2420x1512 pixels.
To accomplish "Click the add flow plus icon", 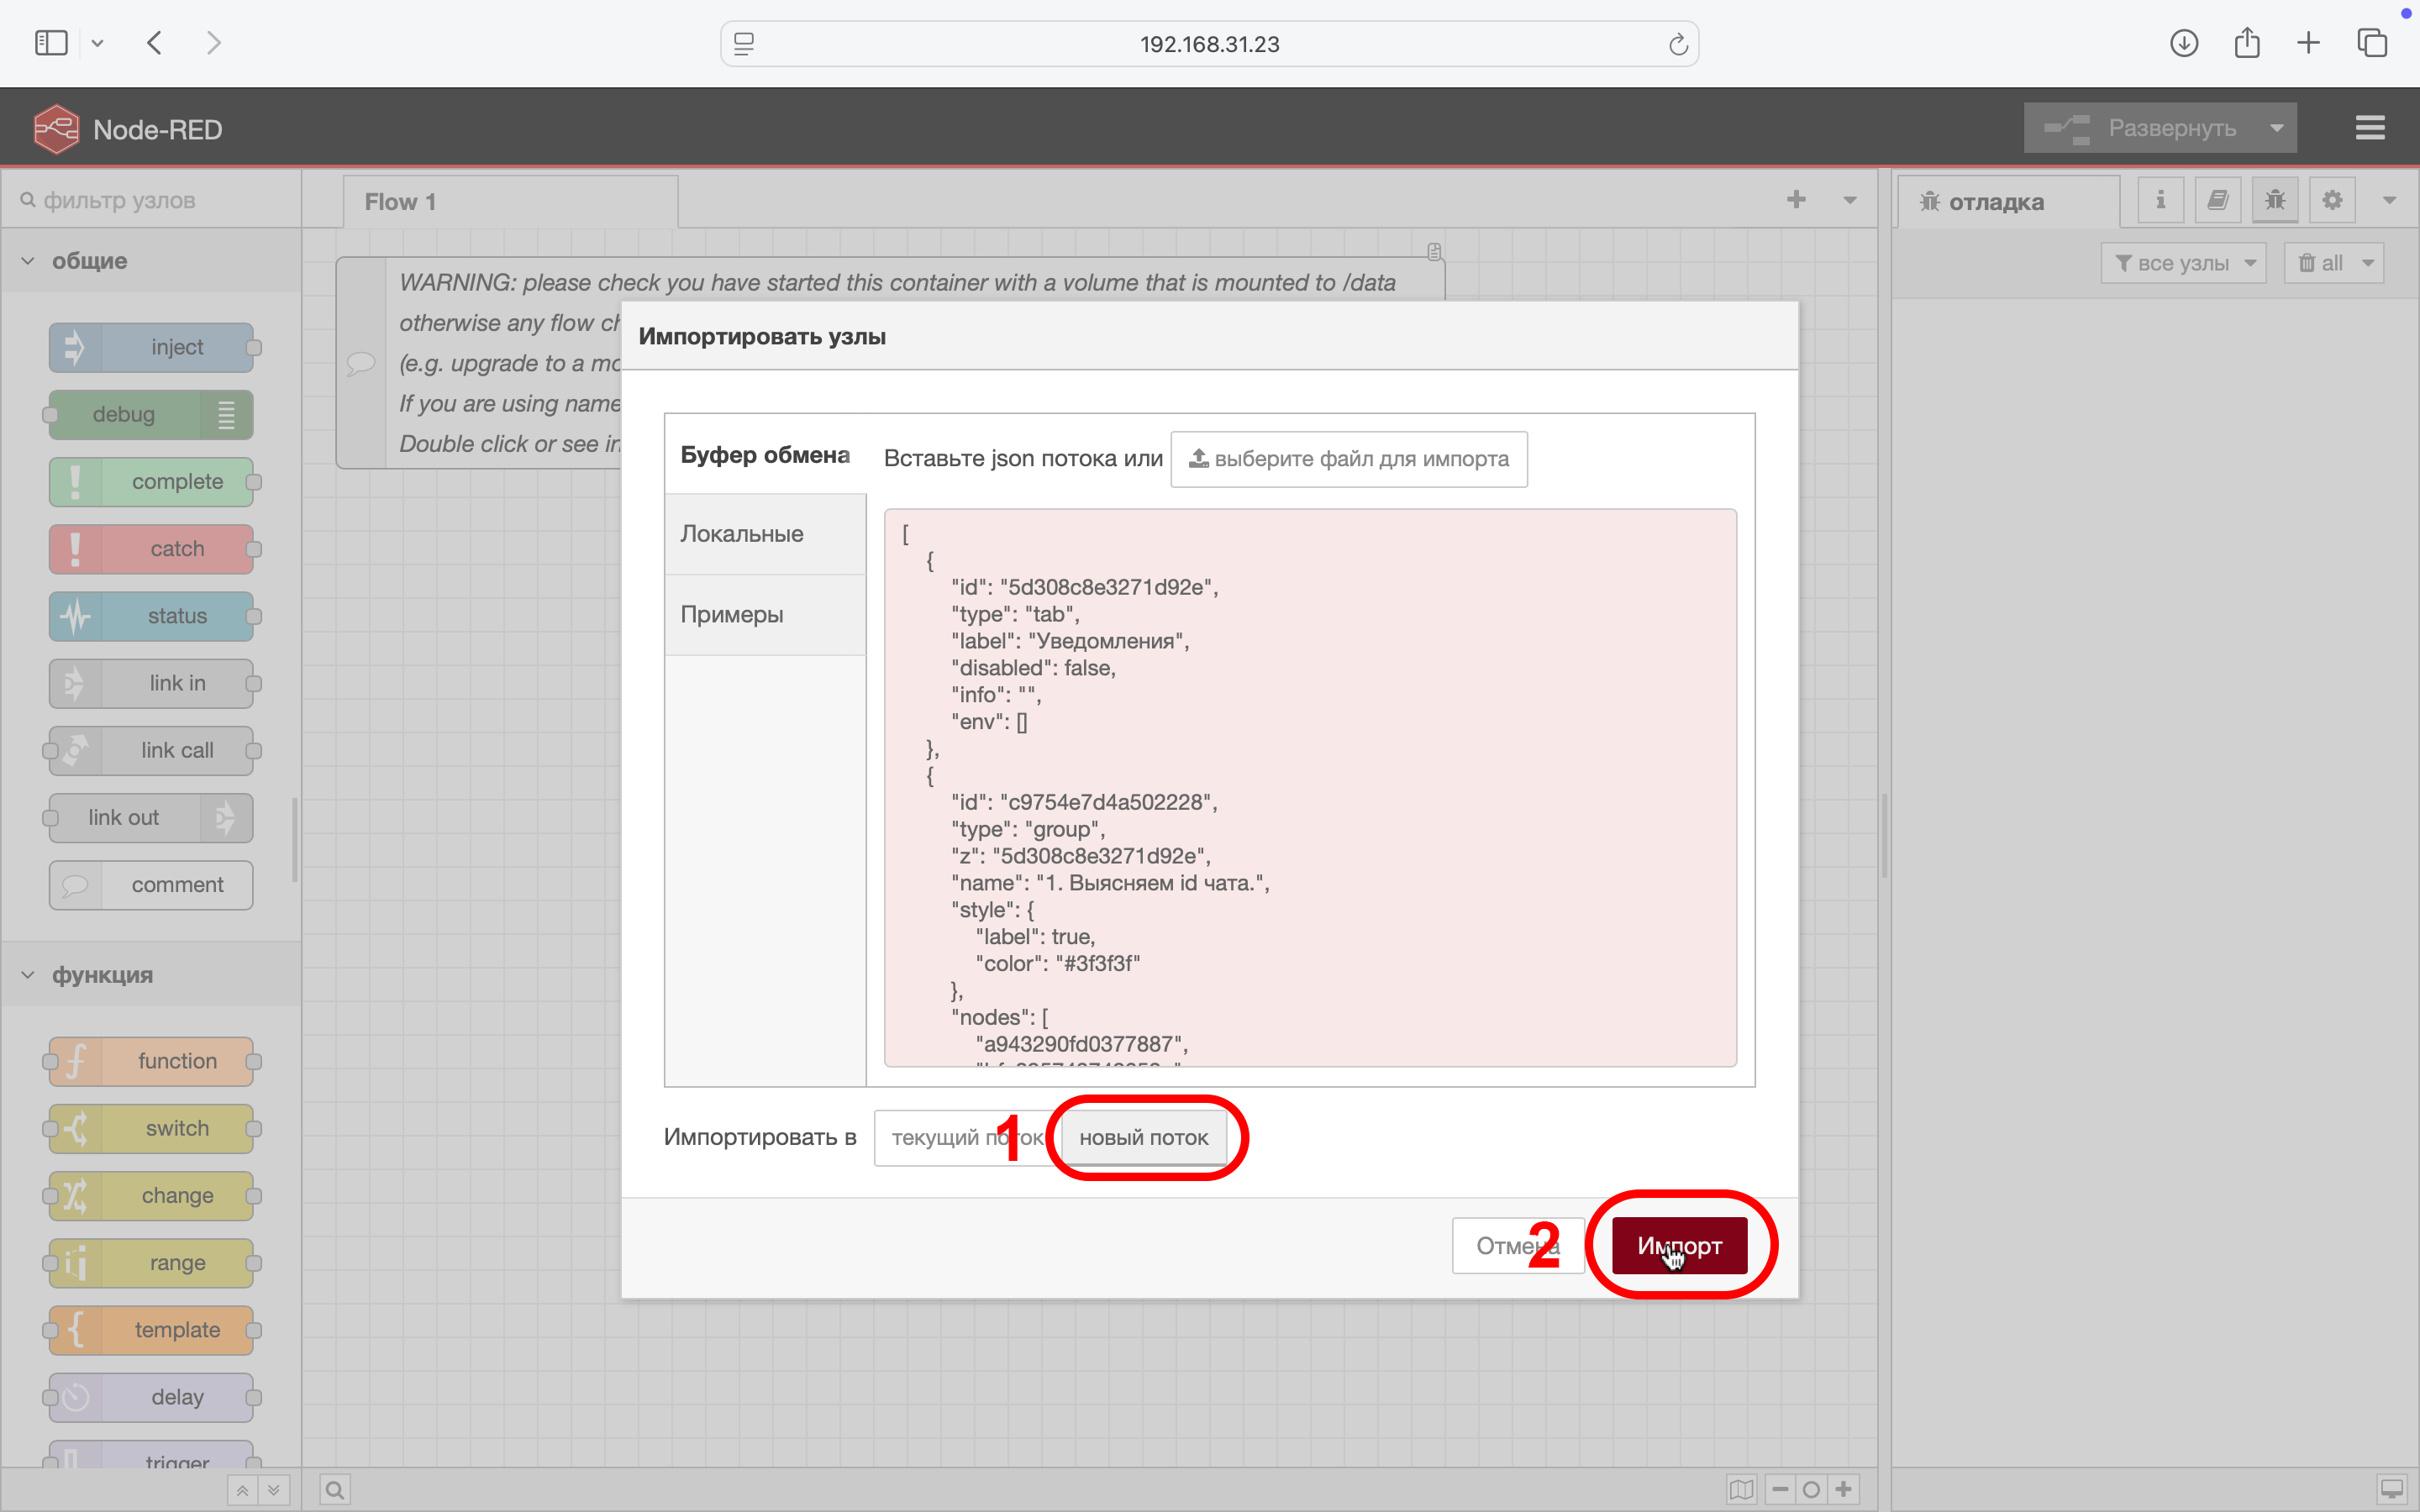I will coord(1796,200).
